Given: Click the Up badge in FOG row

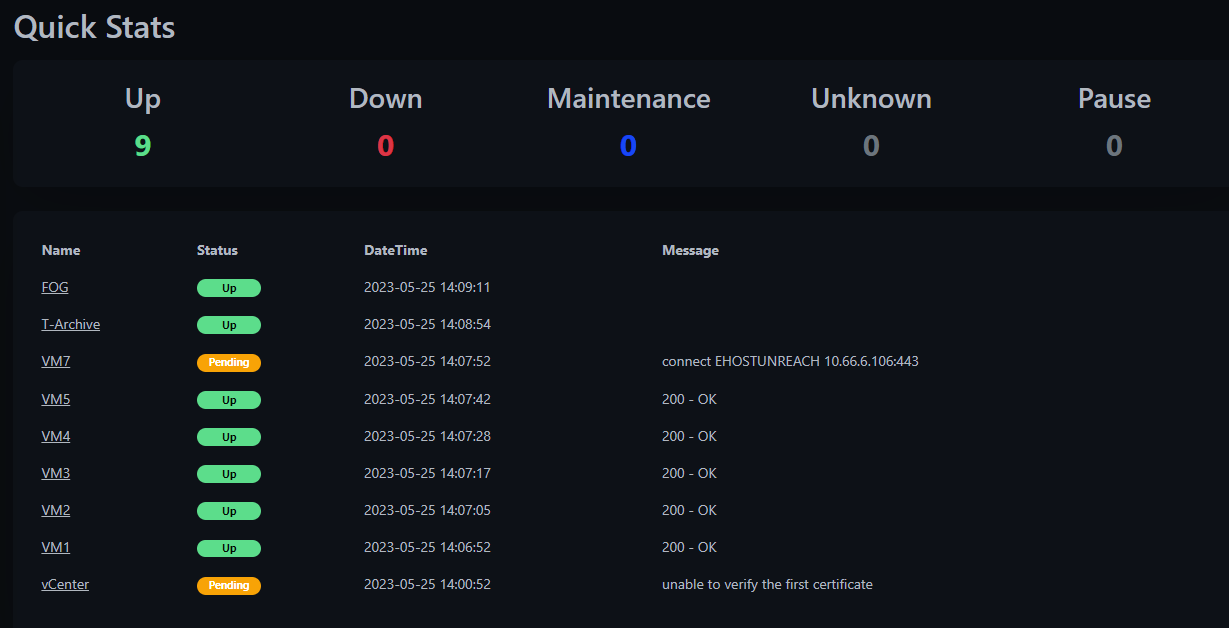Looking at the screenshot, I should point(228,288).
